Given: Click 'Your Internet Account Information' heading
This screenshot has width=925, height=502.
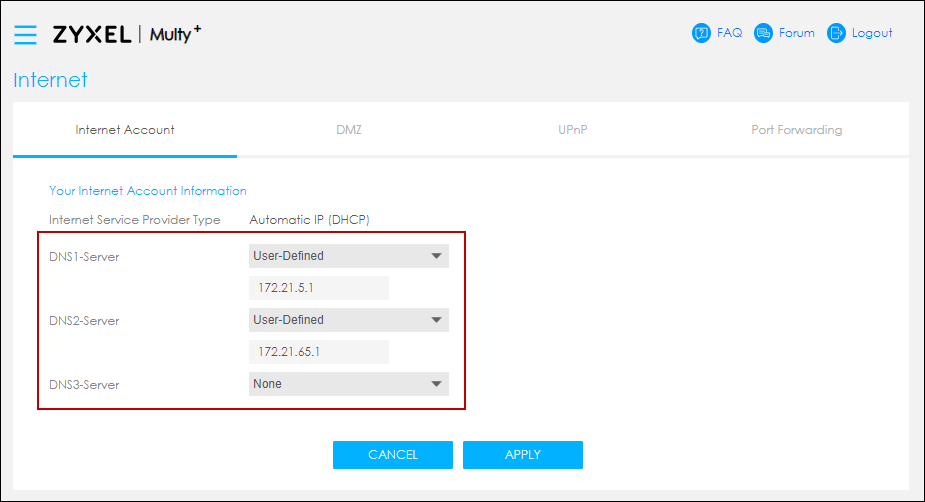Looking at the screenshot, I should point(147,191).
